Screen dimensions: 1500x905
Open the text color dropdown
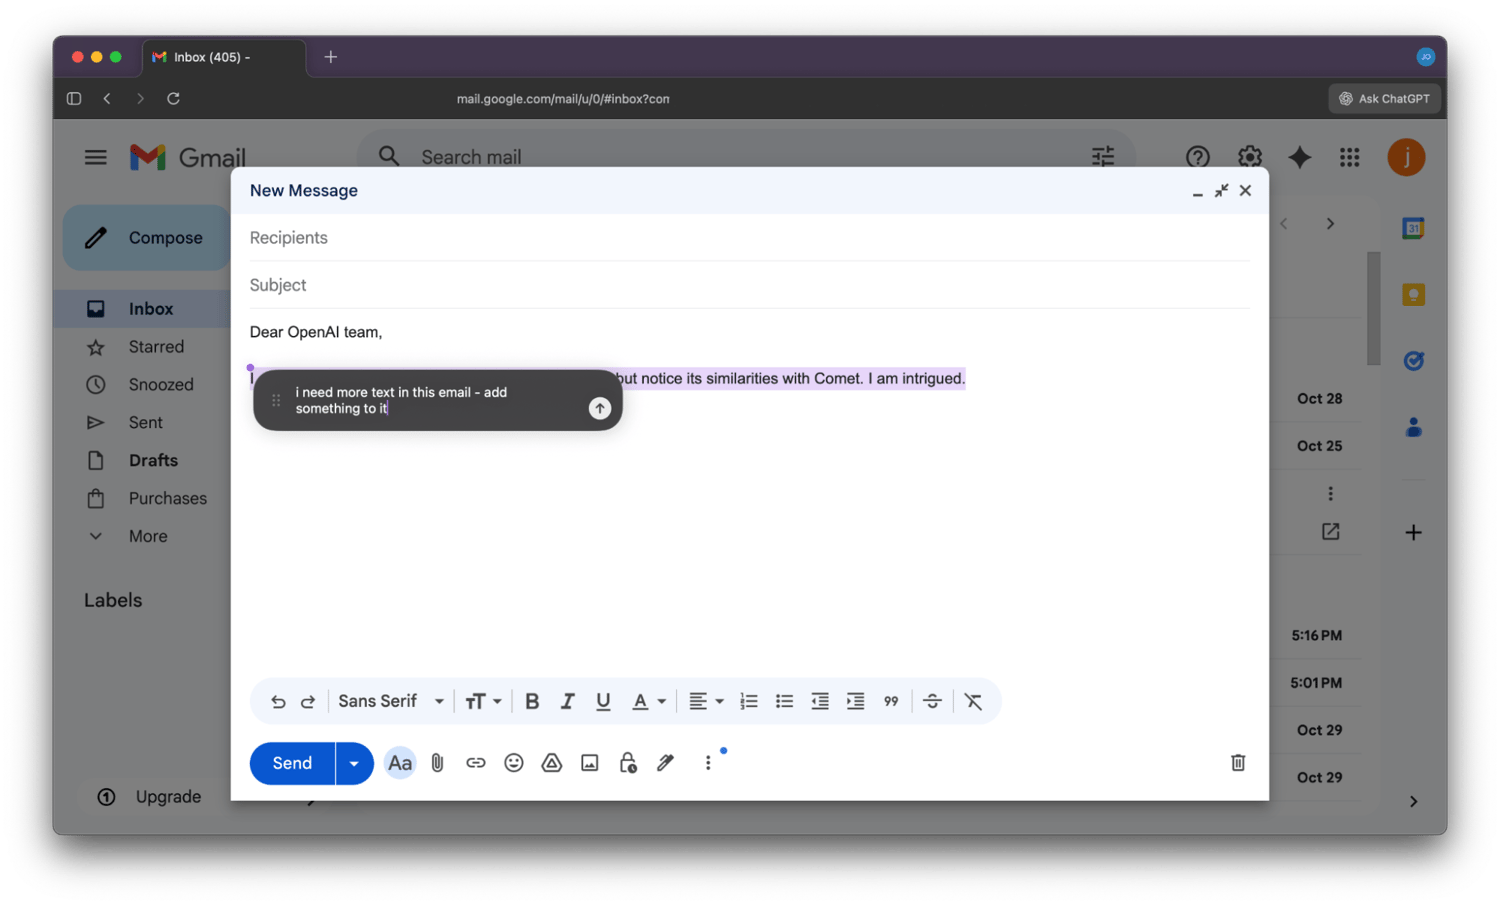point(648,702)
